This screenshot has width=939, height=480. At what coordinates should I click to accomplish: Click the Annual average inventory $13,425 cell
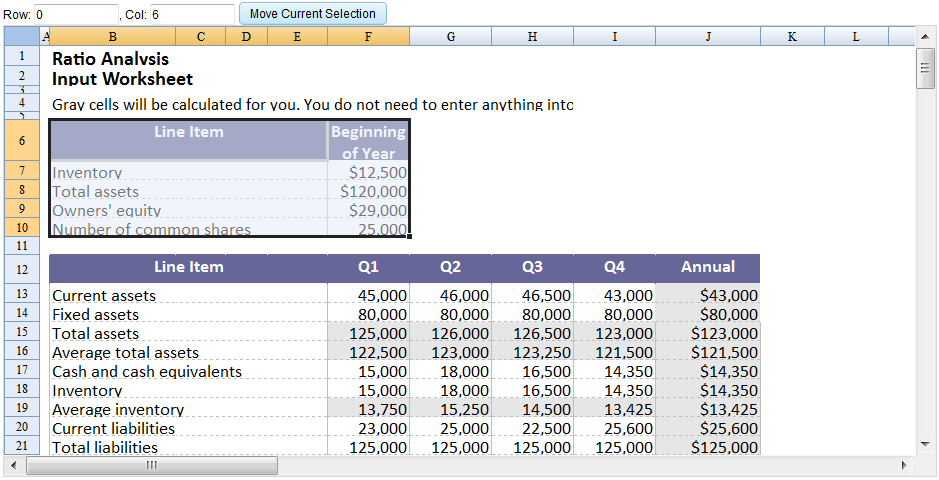(708, 409)
